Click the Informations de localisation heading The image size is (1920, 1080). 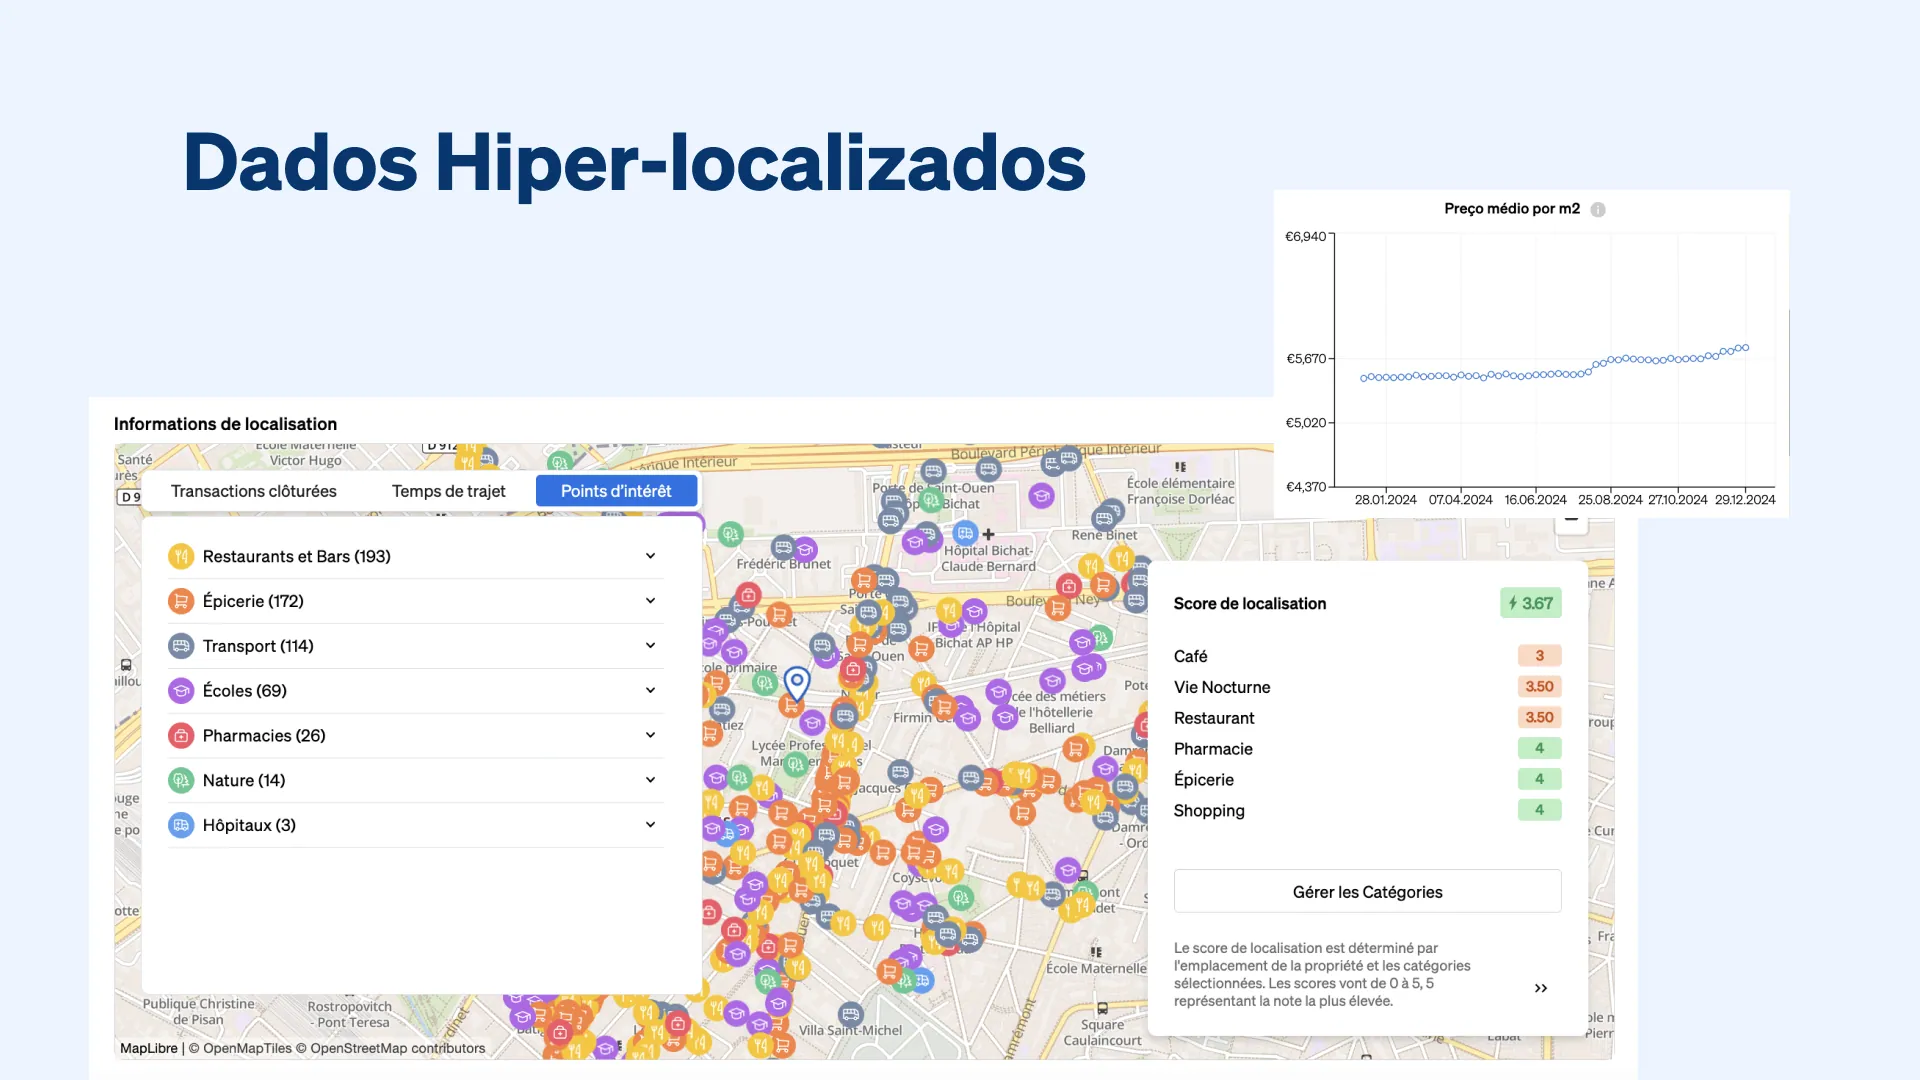(x=225, y=424)
